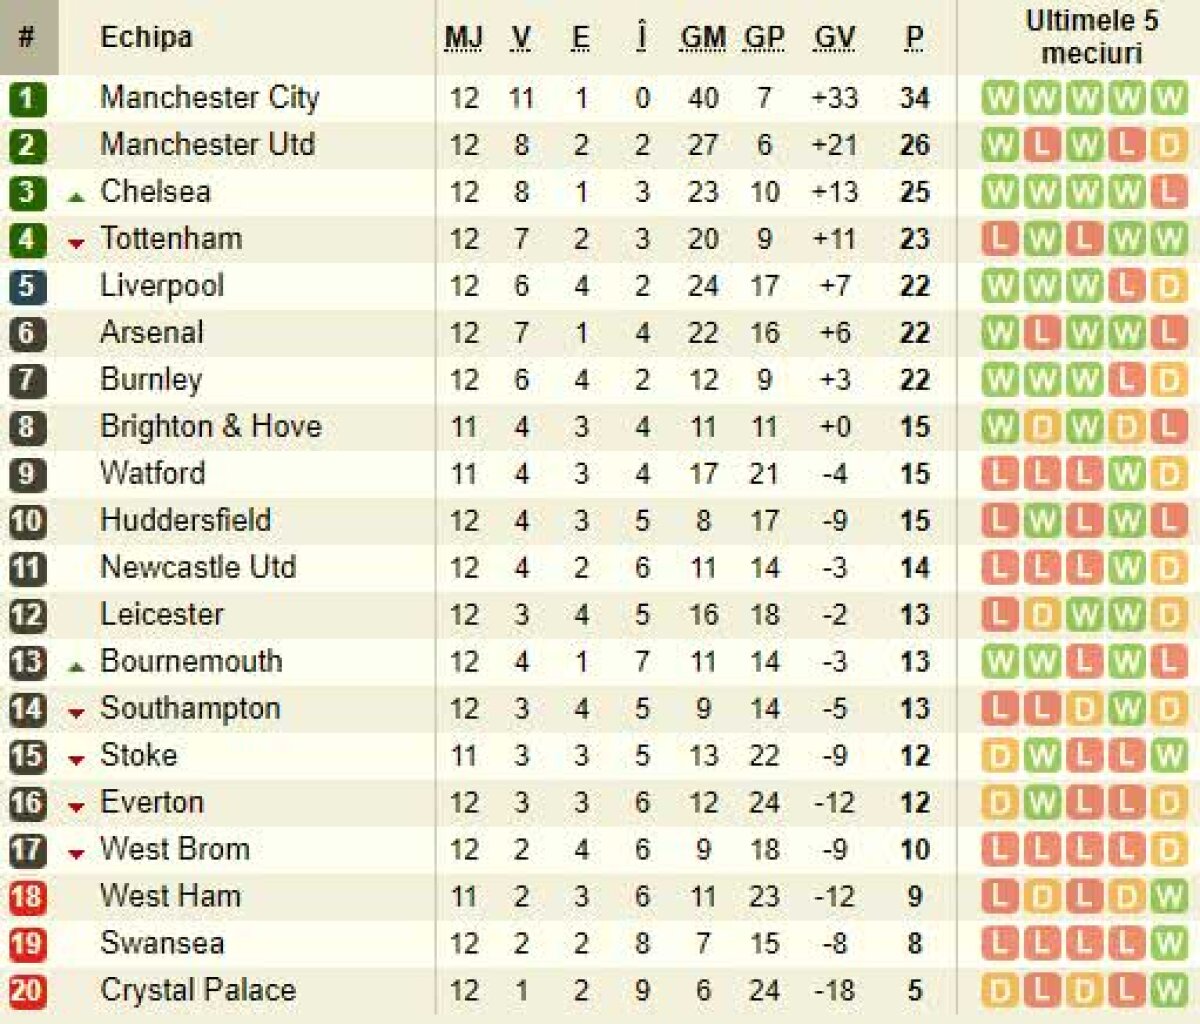Click Tottenham's first loss icon in form
Viewport: 1200px width, 1024px height.
(x=999, y=239)
